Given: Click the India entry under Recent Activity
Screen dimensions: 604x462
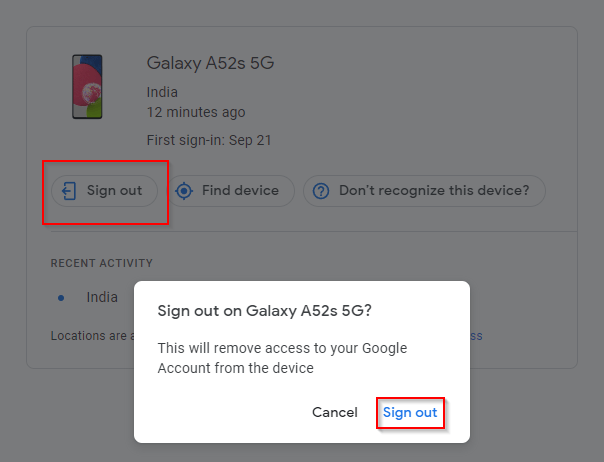Looking at the screenshot, I should coord(102,297).
